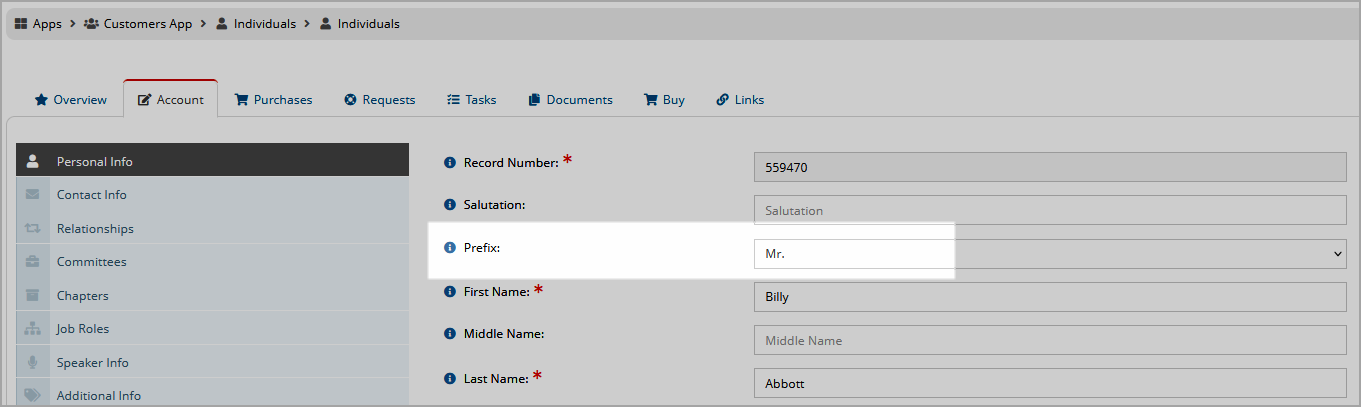Open the Prefix dropdown showing Mr.

1050,254
